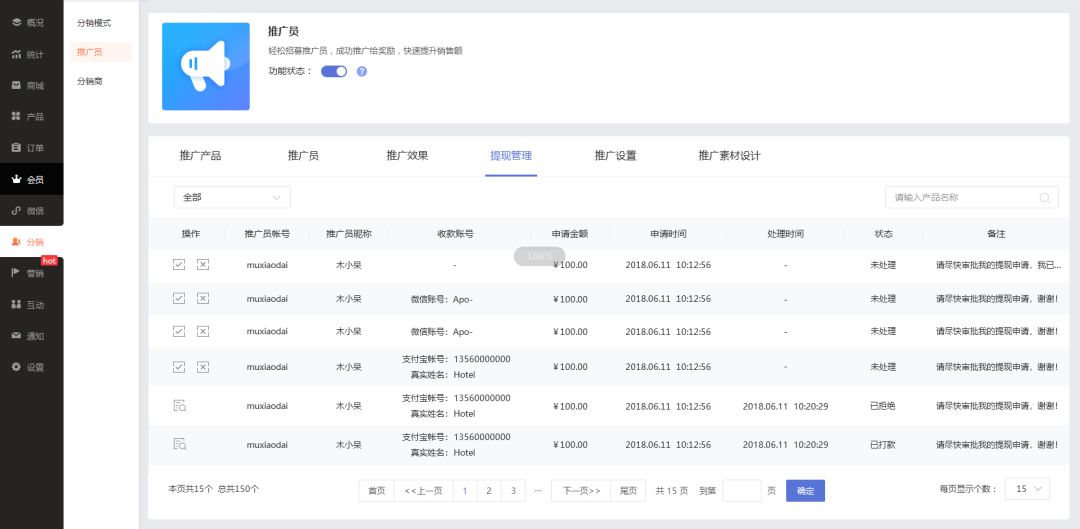Go to 商城 mall sidebar item
This screenshot has height=529, width=1080.
click(x=28, y=85)
